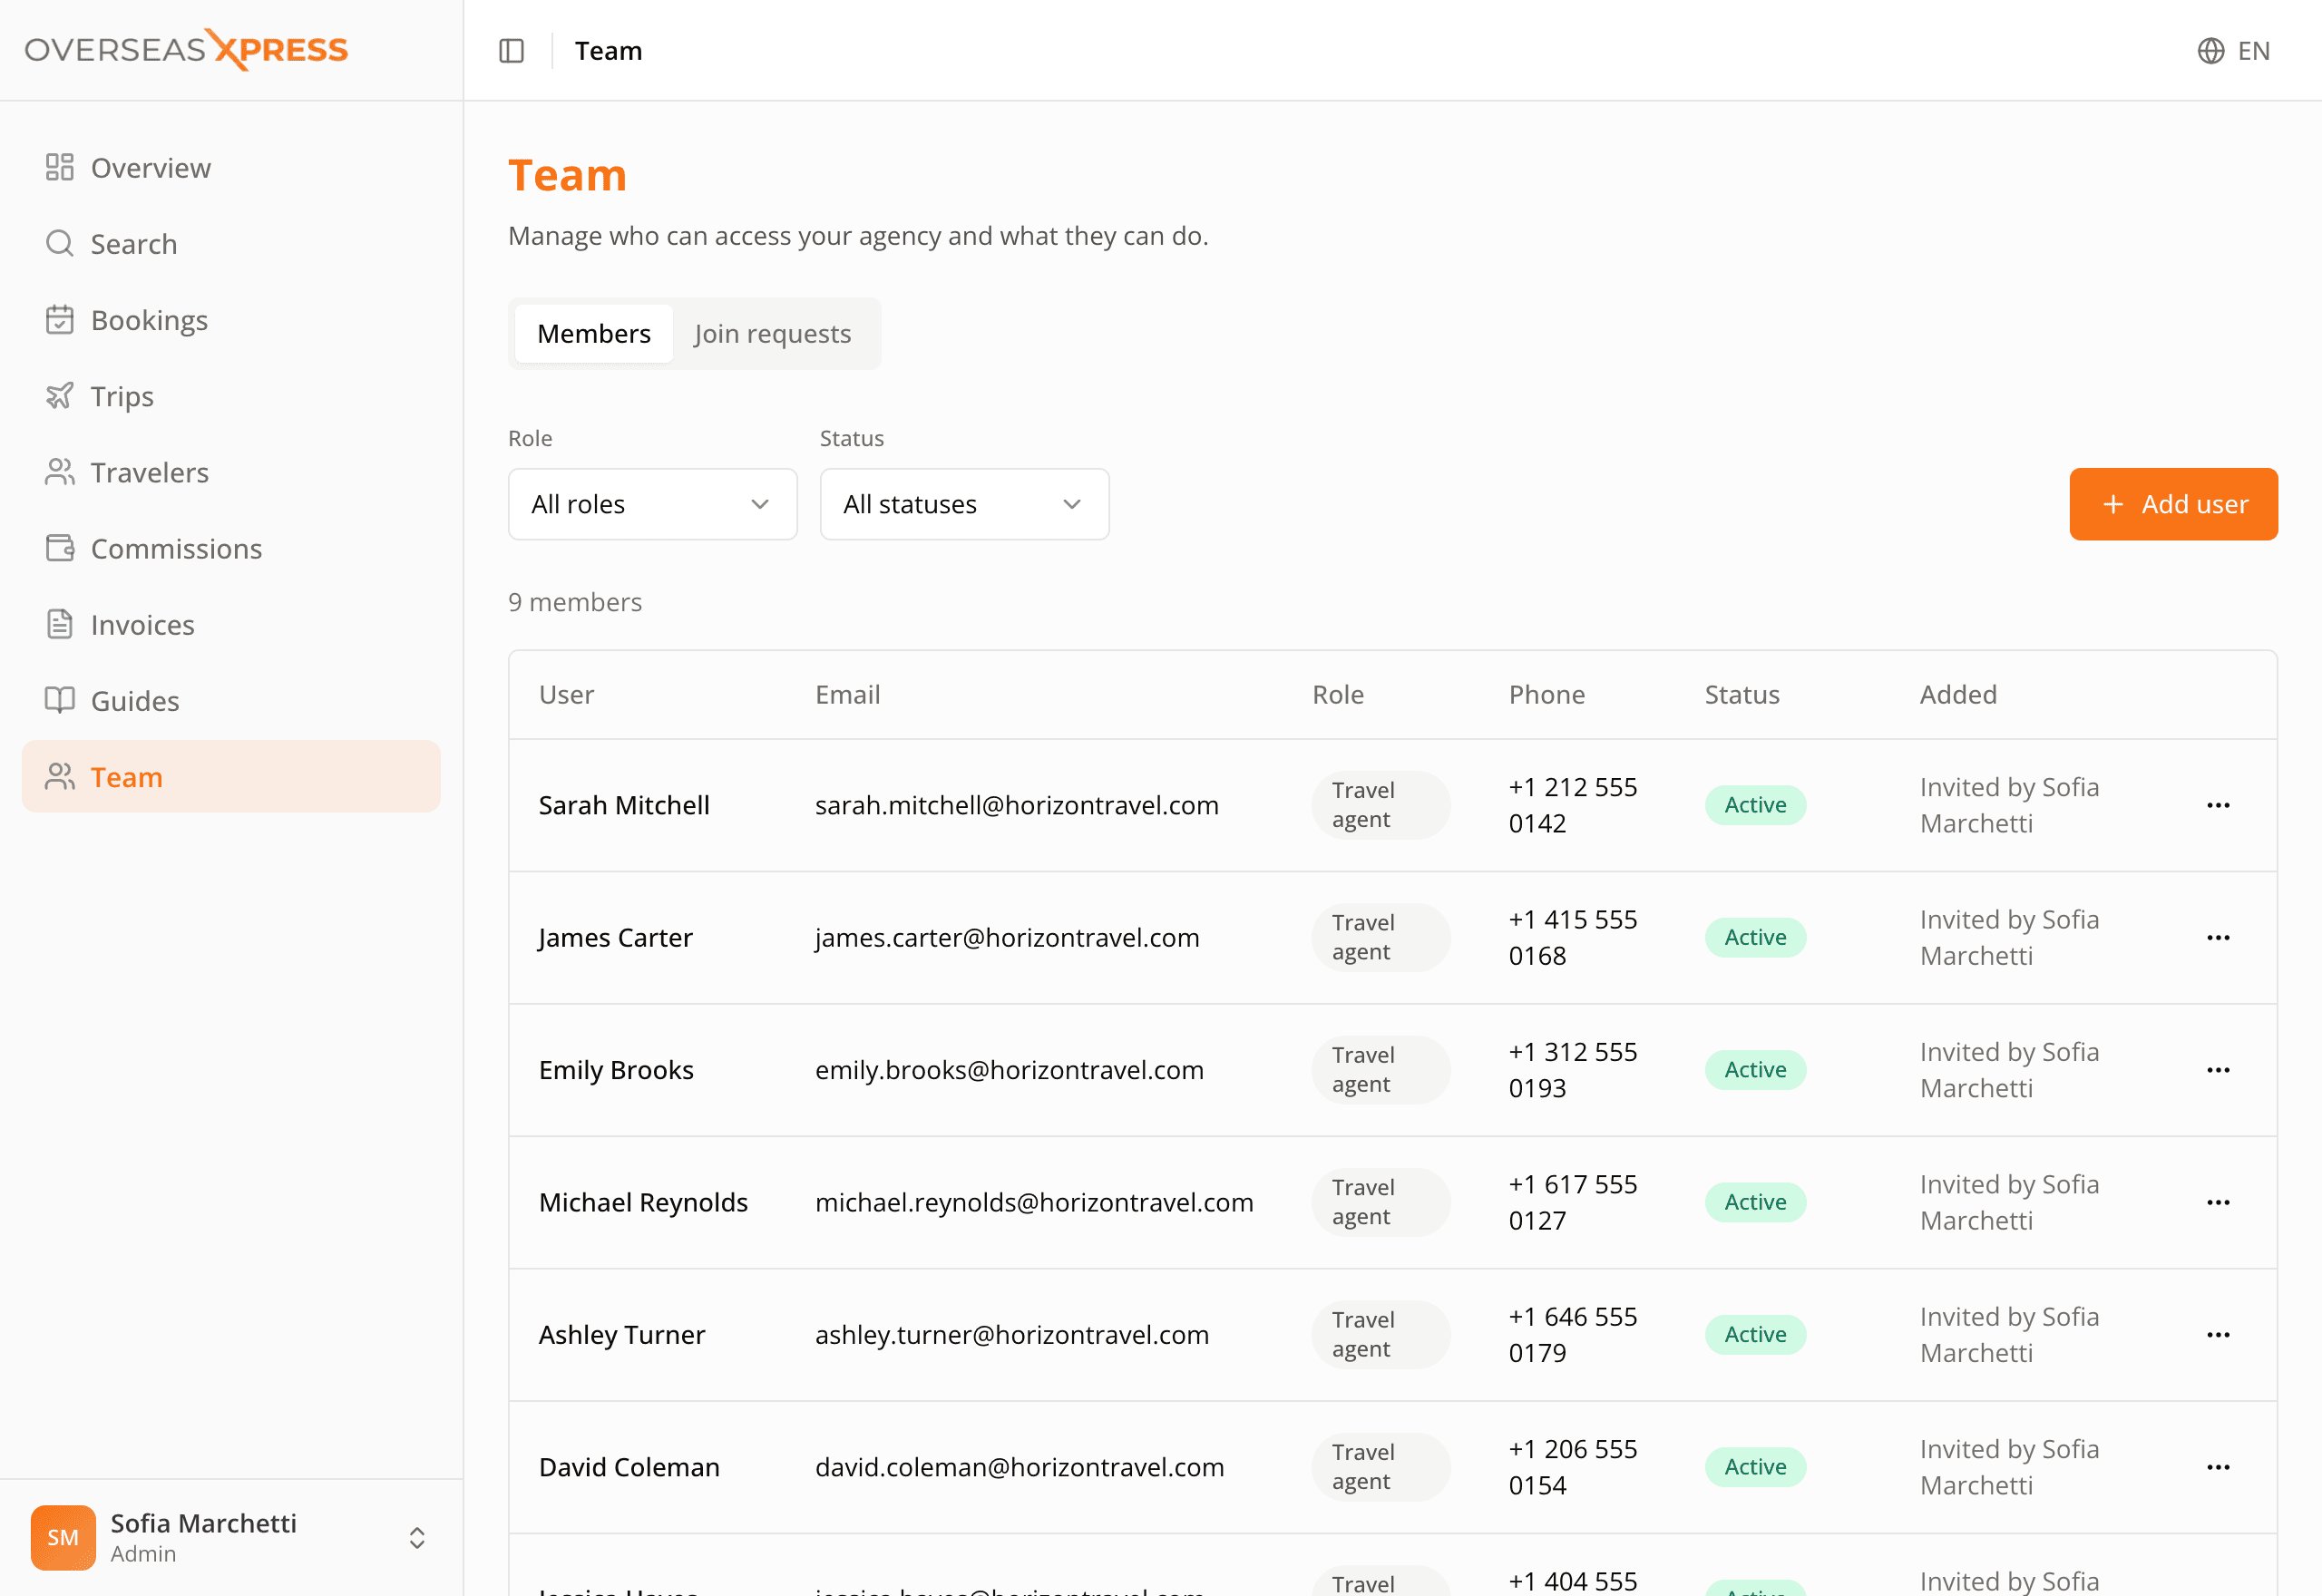Viewport: 2322px width, 1596px height.
Task: Click James Carter's Travel agent badge
Action: point(1381,938)
